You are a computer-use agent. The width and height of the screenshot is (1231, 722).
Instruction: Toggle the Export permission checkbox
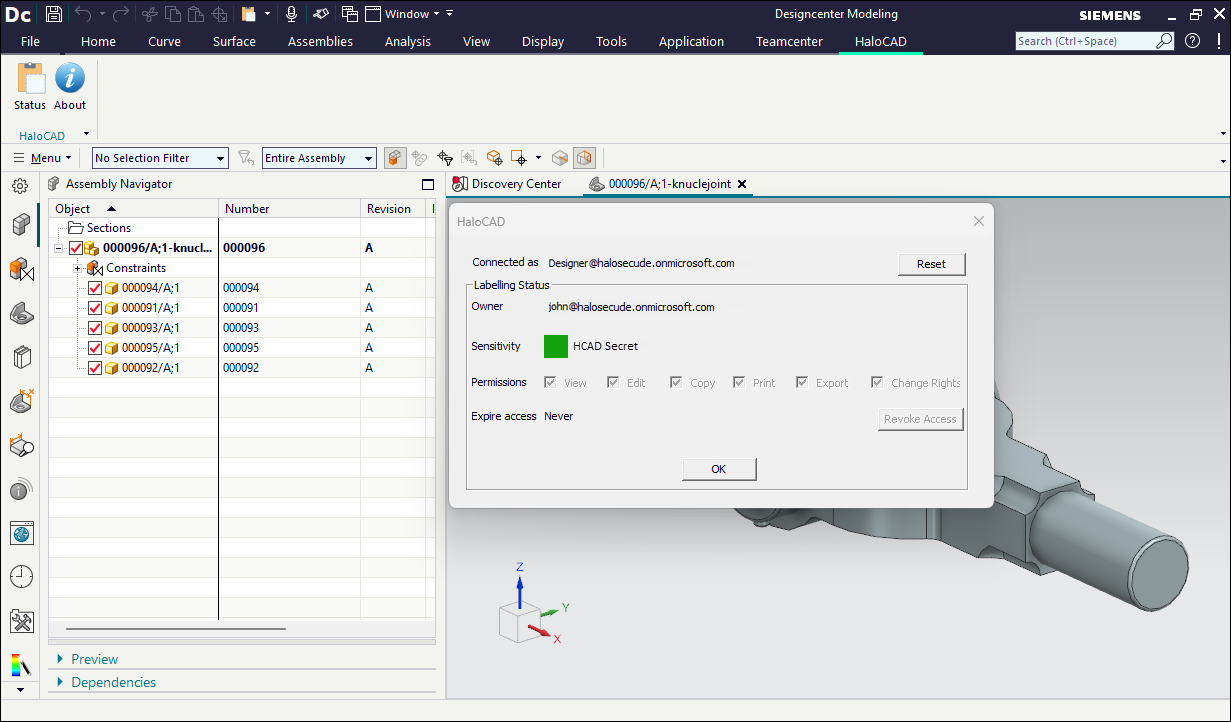click(x=802, y=382)
